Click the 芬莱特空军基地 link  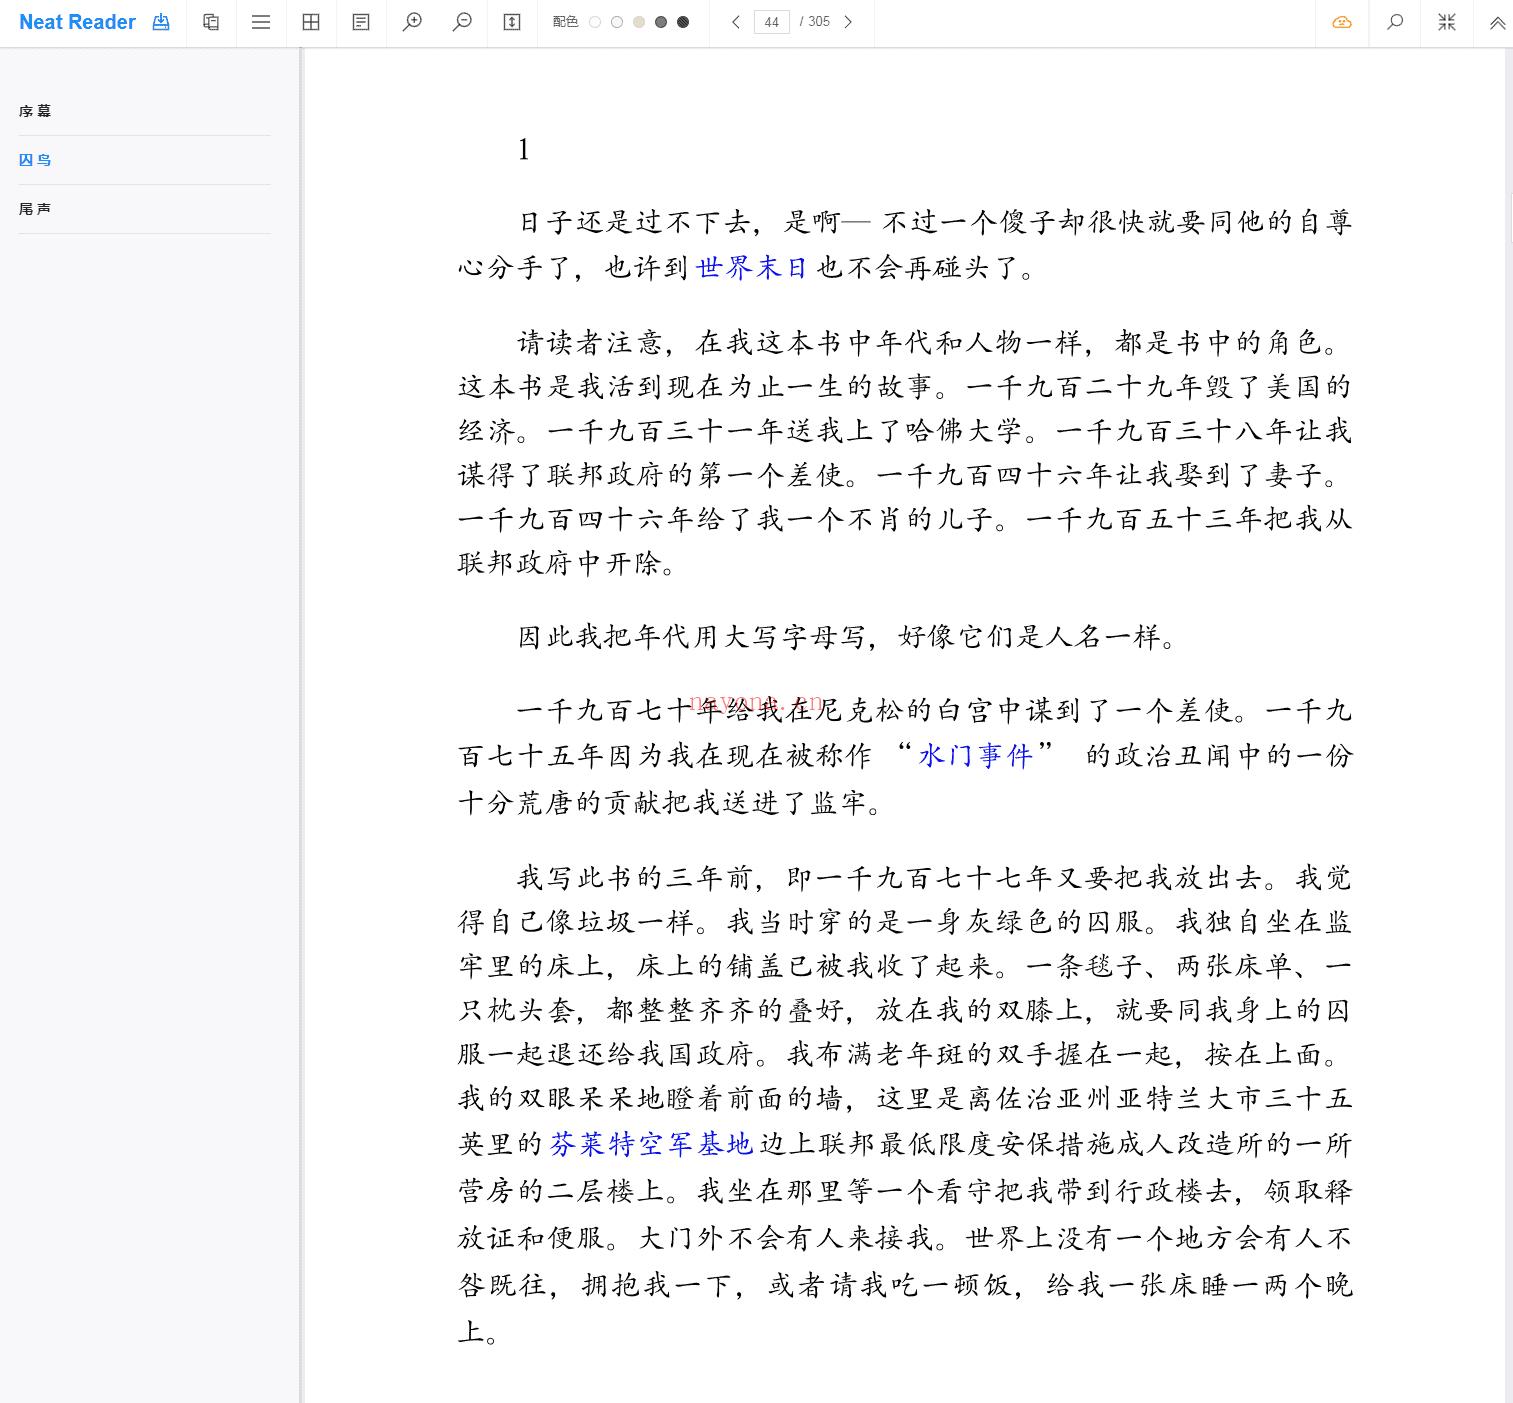point(651,1144)
